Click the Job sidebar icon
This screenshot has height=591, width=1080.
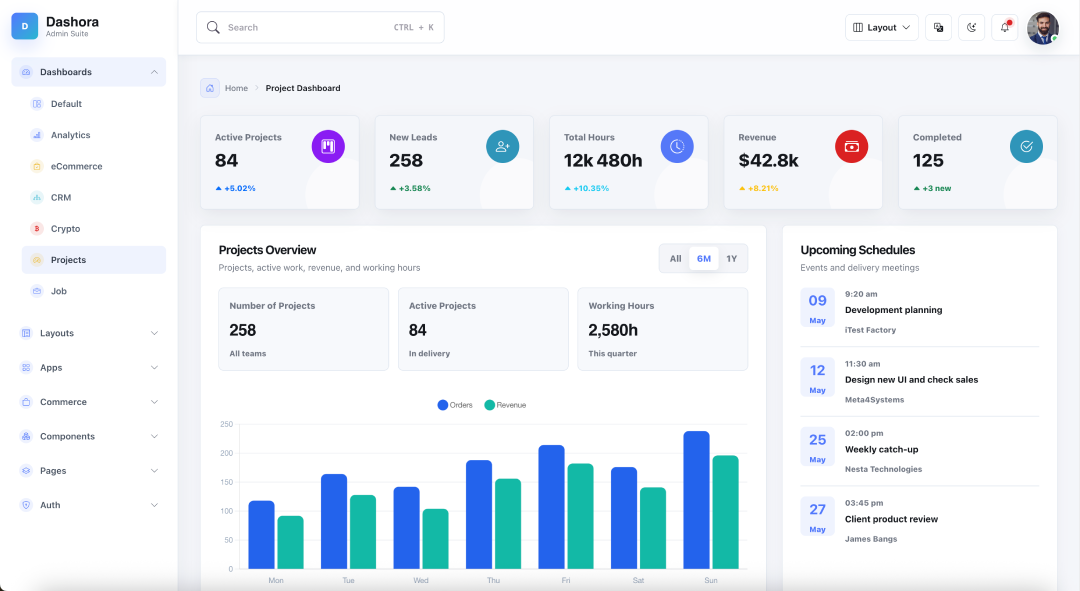pyautogui.click(x=37, y=291)
